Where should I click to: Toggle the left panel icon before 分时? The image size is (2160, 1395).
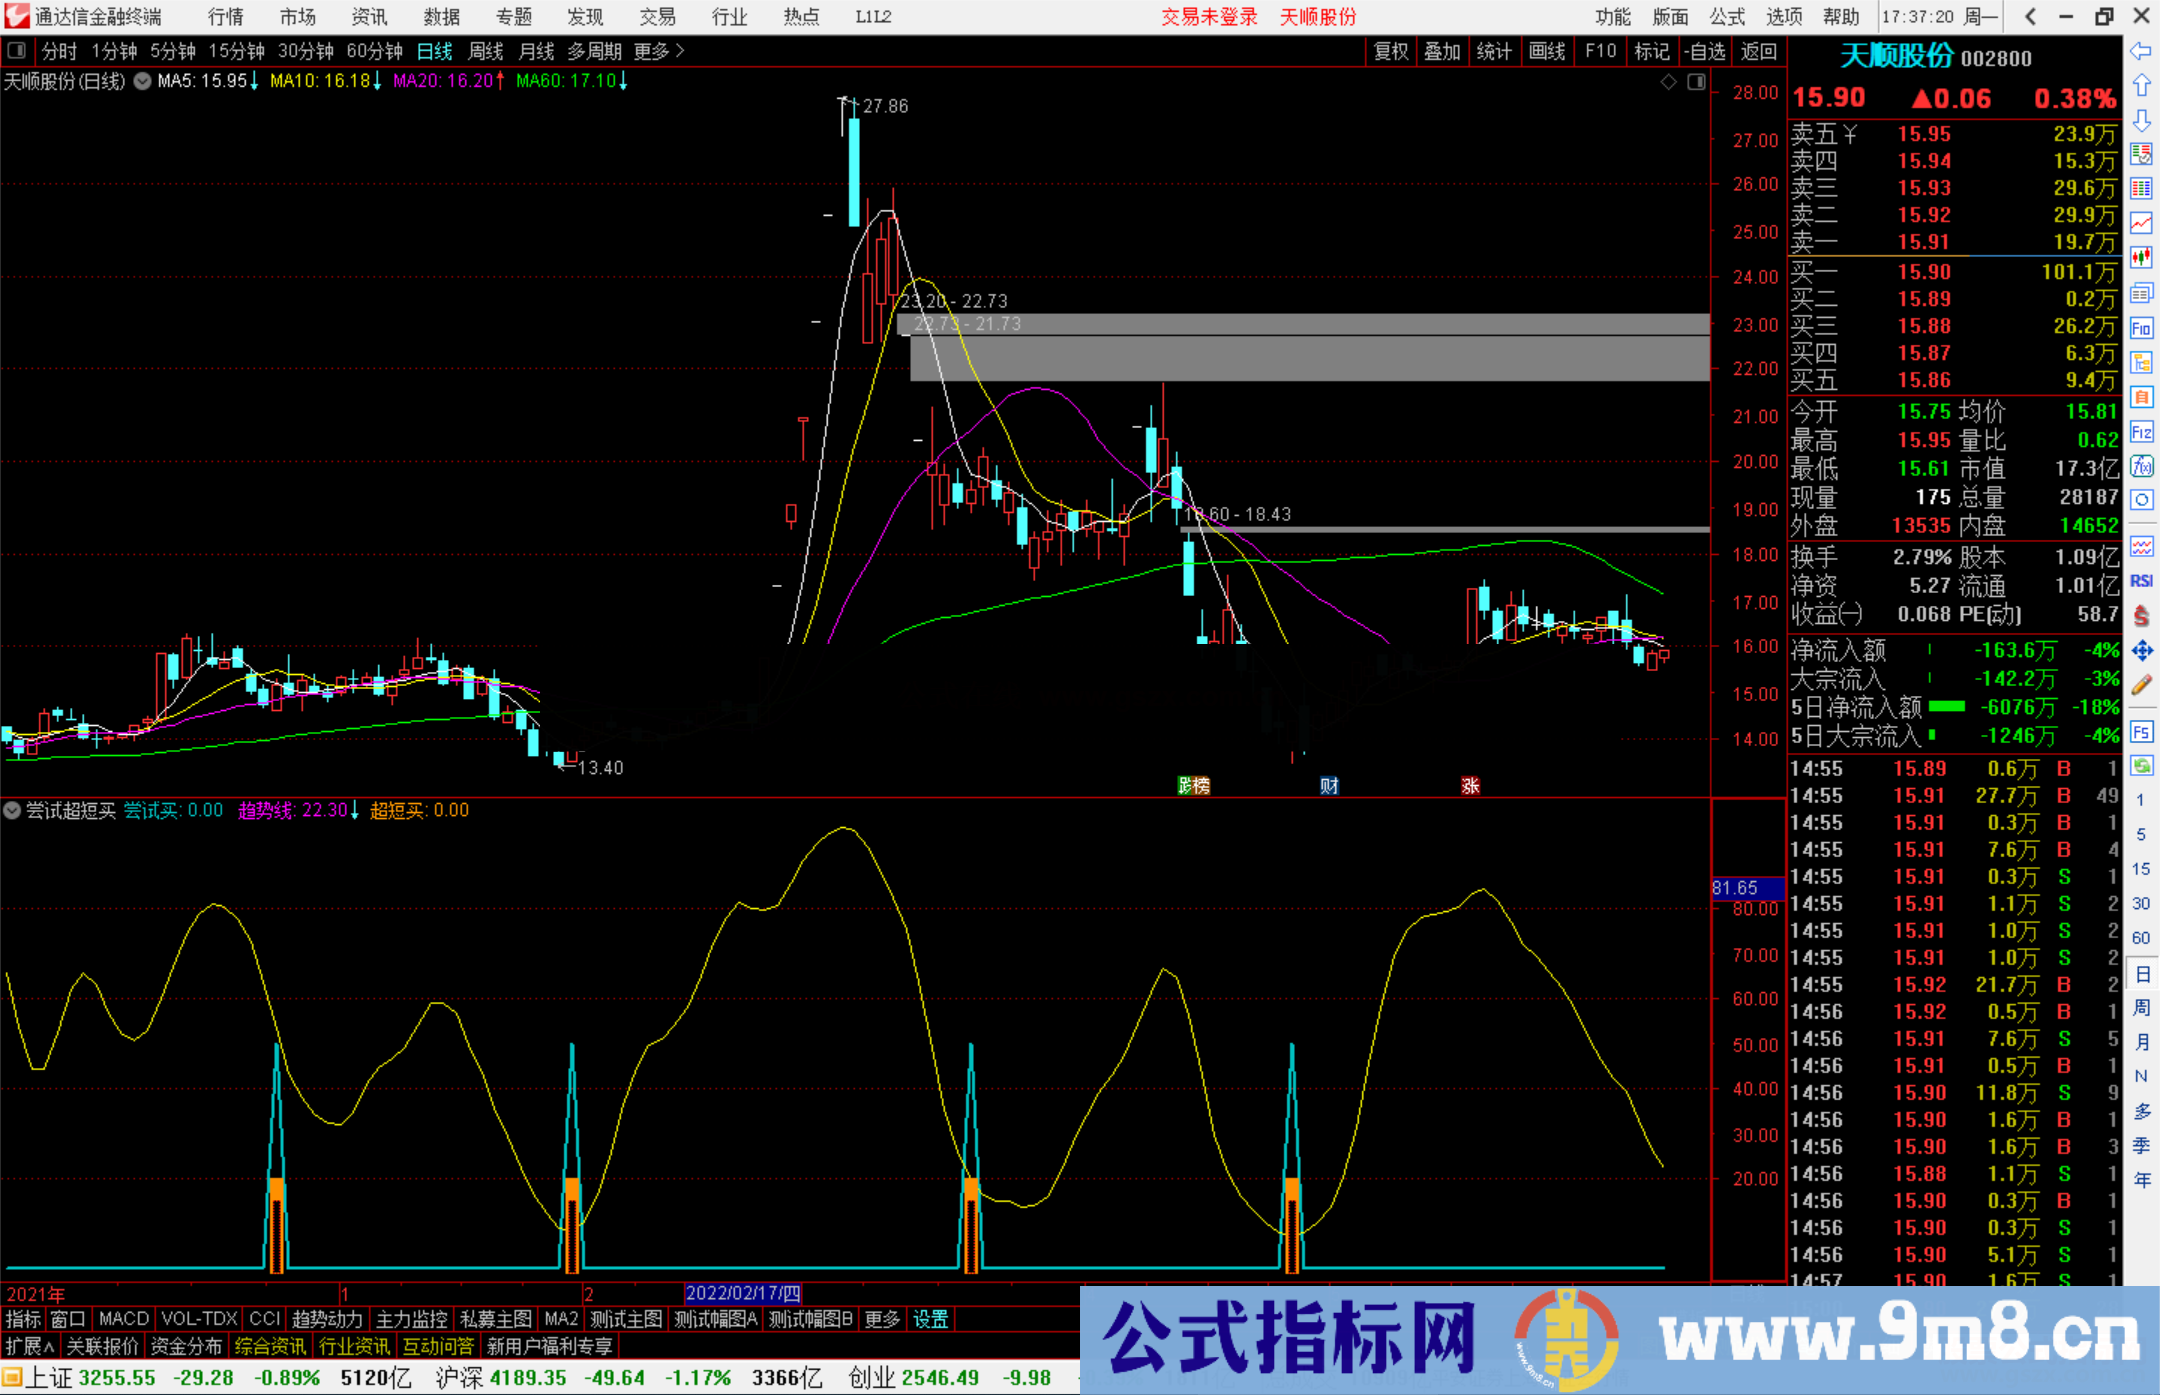17,50
